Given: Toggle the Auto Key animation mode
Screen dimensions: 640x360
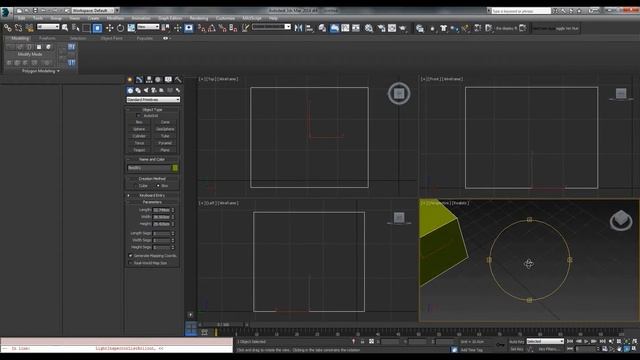Looking at the screenshot, I should point(516,342).
